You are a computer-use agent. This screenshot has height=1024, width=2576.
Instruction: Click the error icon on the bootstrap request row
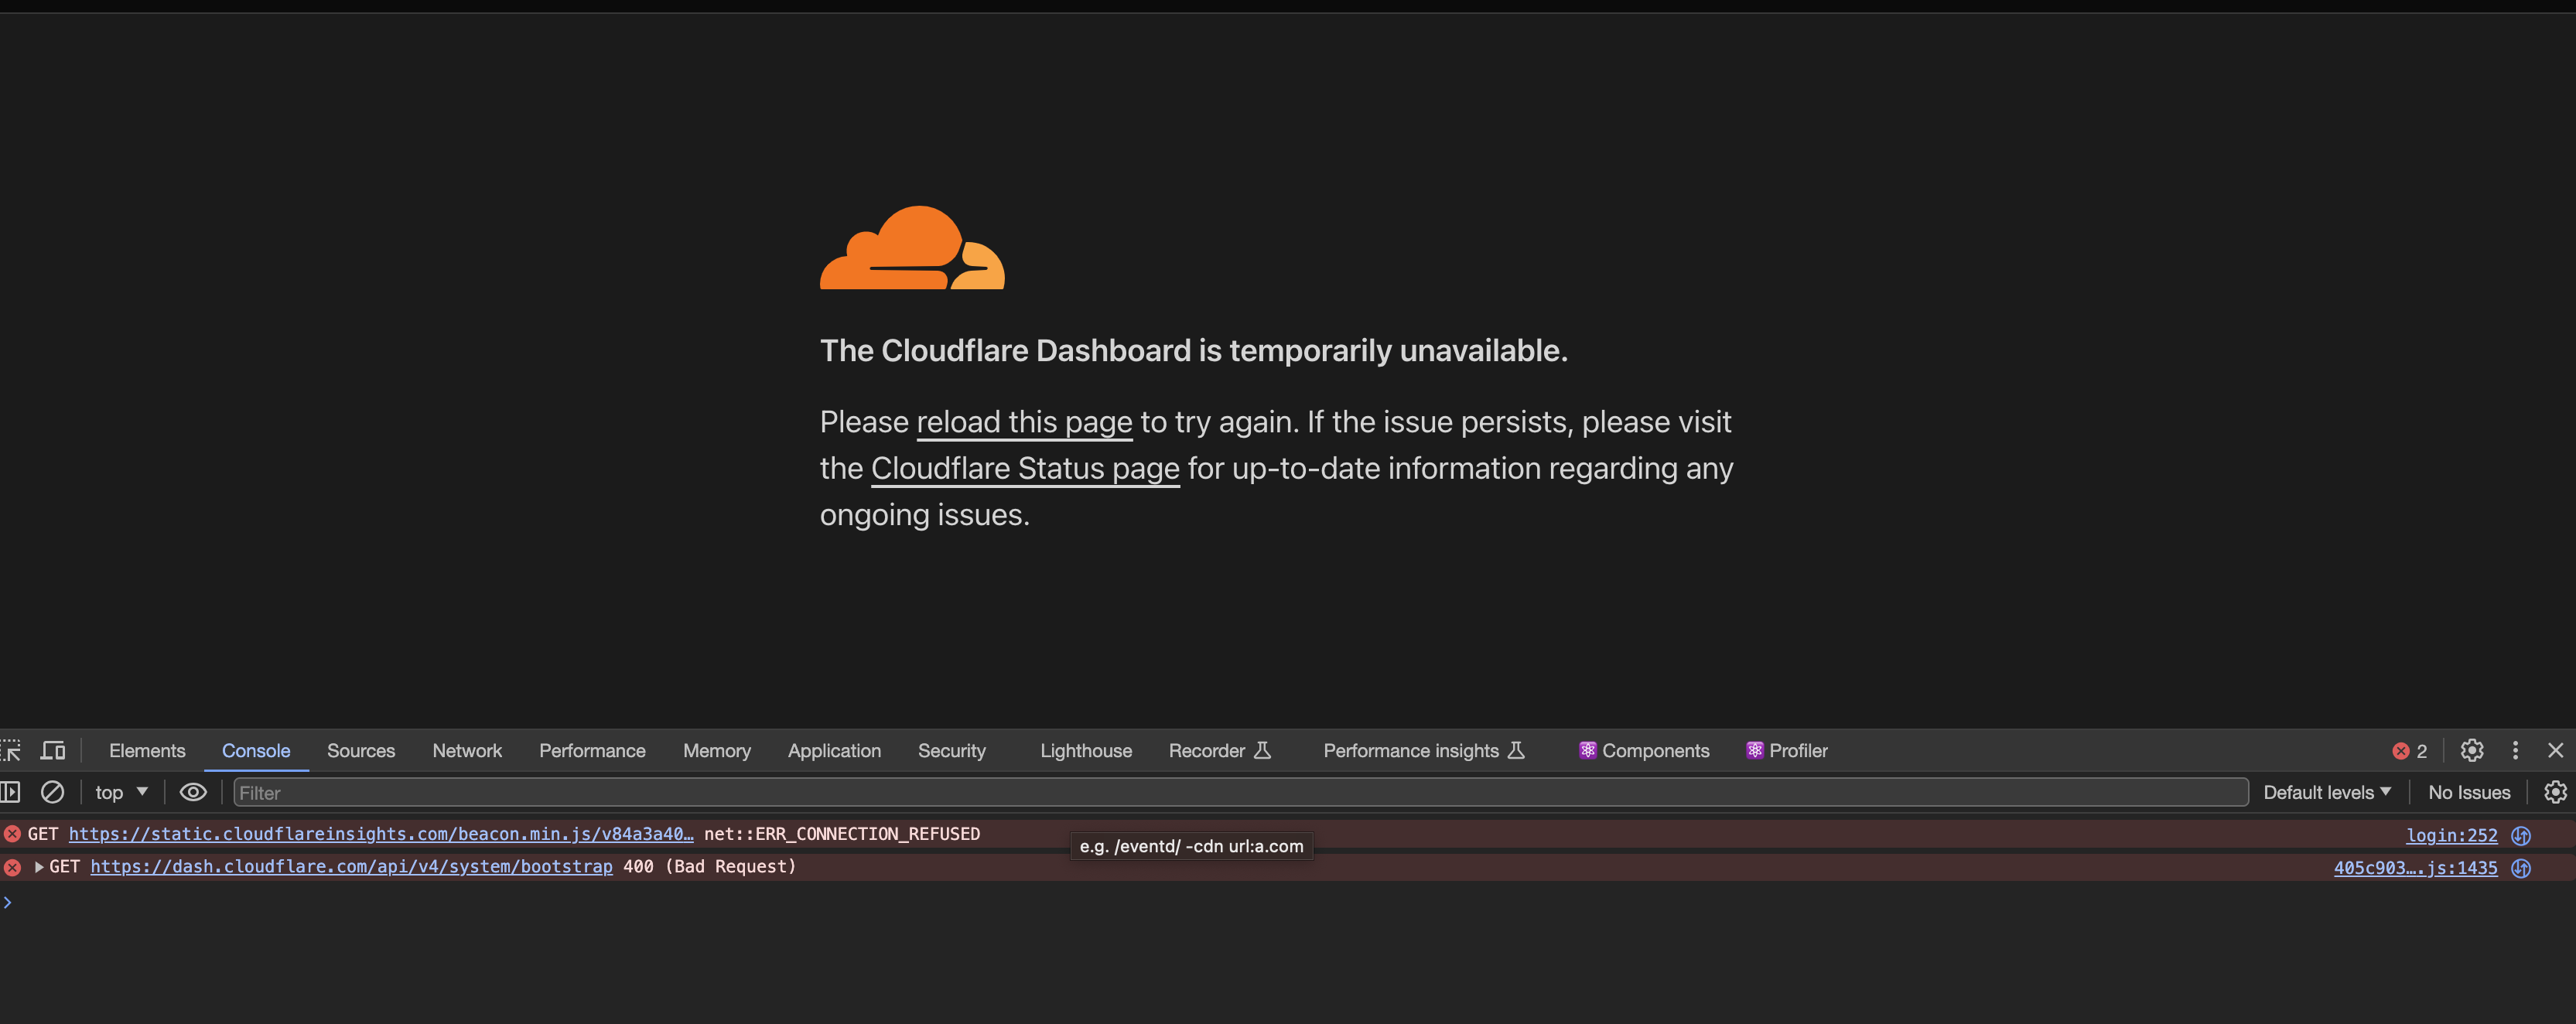pos(12,867)
